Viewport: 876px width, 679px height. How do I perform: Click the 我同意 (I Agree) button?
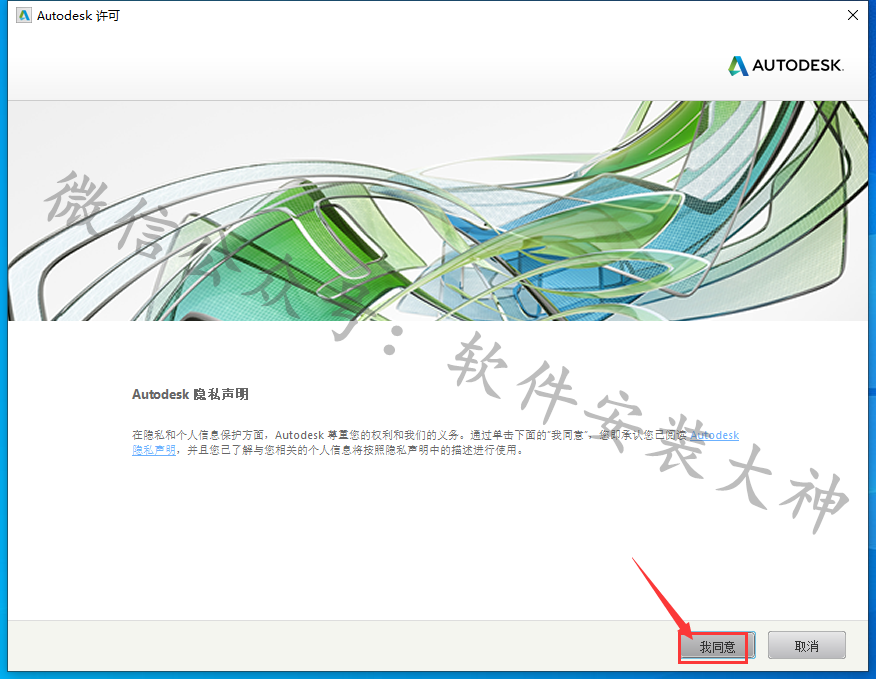(717, 647)
